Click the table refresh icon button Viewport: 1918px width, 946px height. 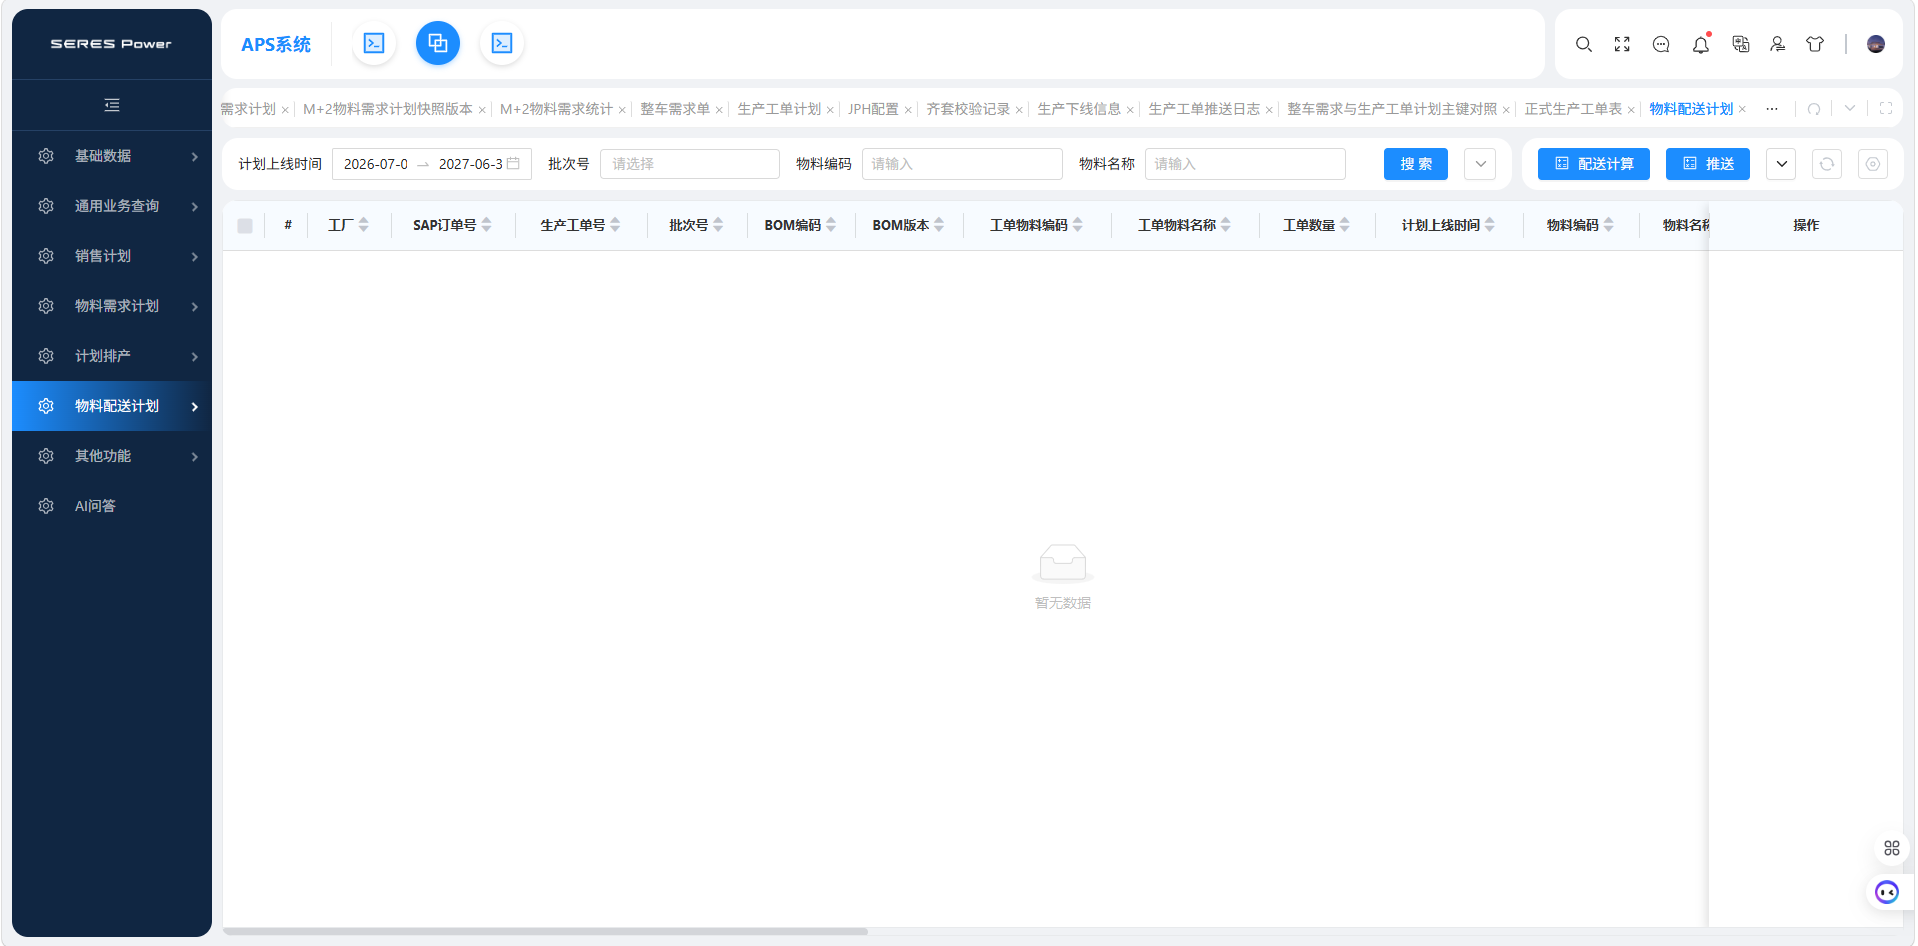pos(1827,164)
